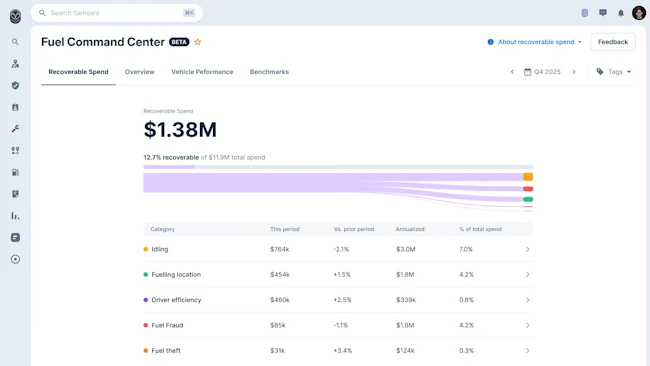
Task: Expand the Fuelling location row chevron
Action: [x=528, y=274]
